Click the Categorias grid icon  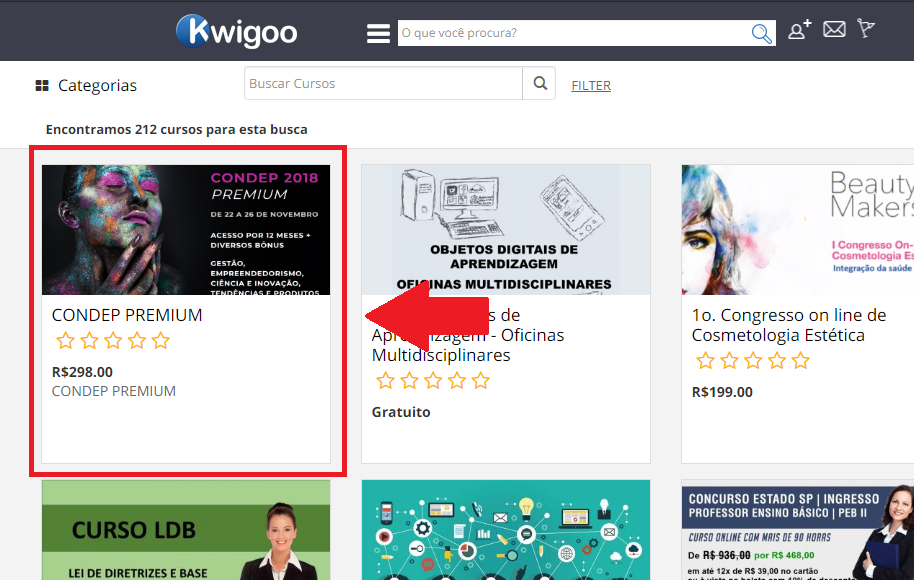click(x=42, y=86)
